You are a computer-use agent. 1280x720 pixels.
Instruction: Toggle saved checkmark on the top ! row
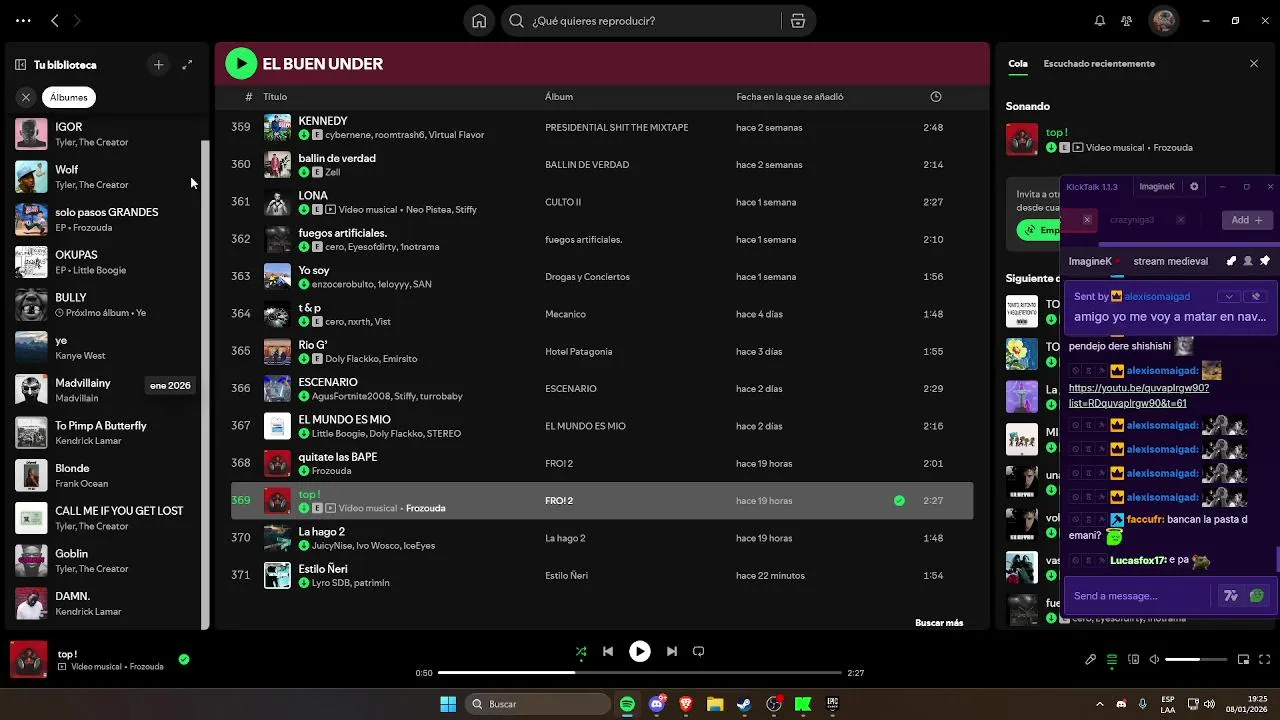[899, 501]
